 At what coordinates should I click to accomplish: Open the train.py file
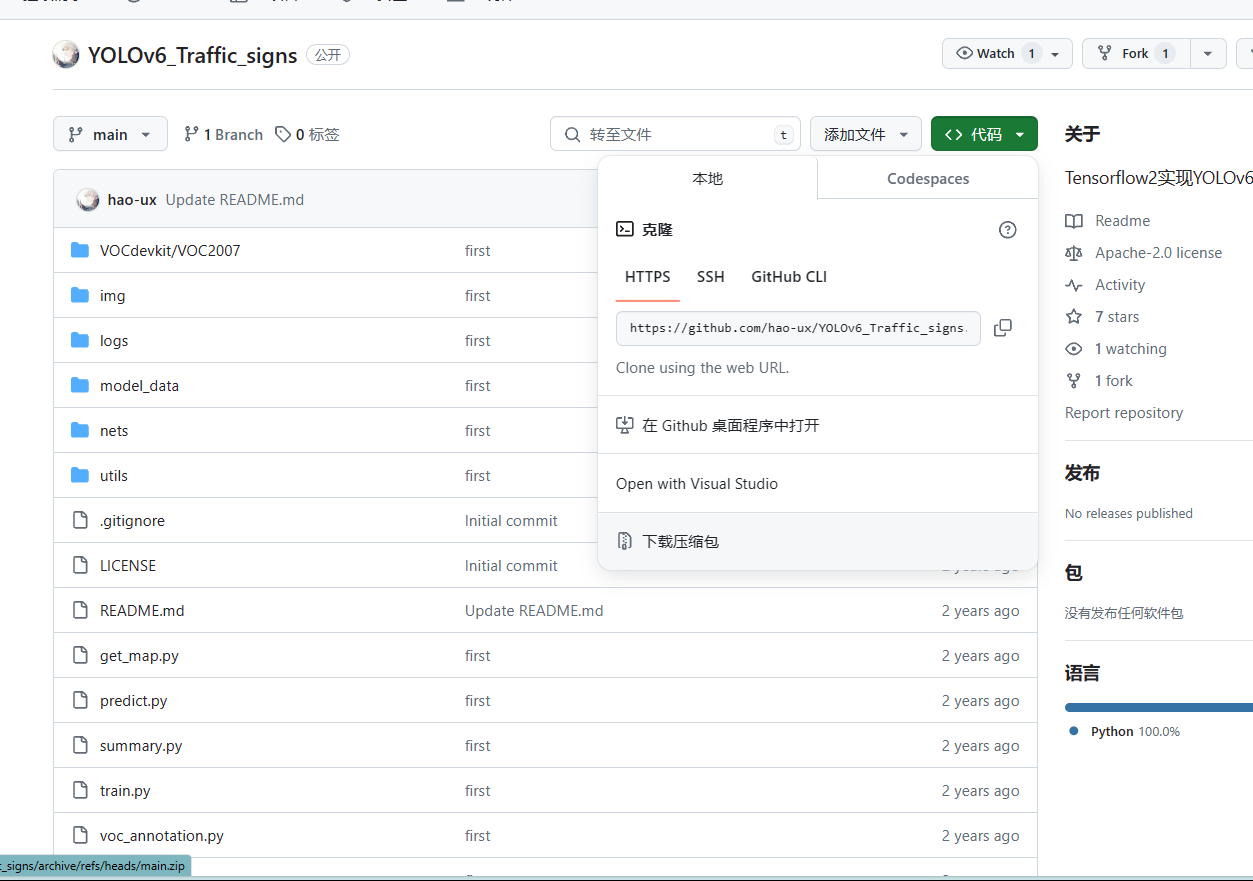coord(125,790)
